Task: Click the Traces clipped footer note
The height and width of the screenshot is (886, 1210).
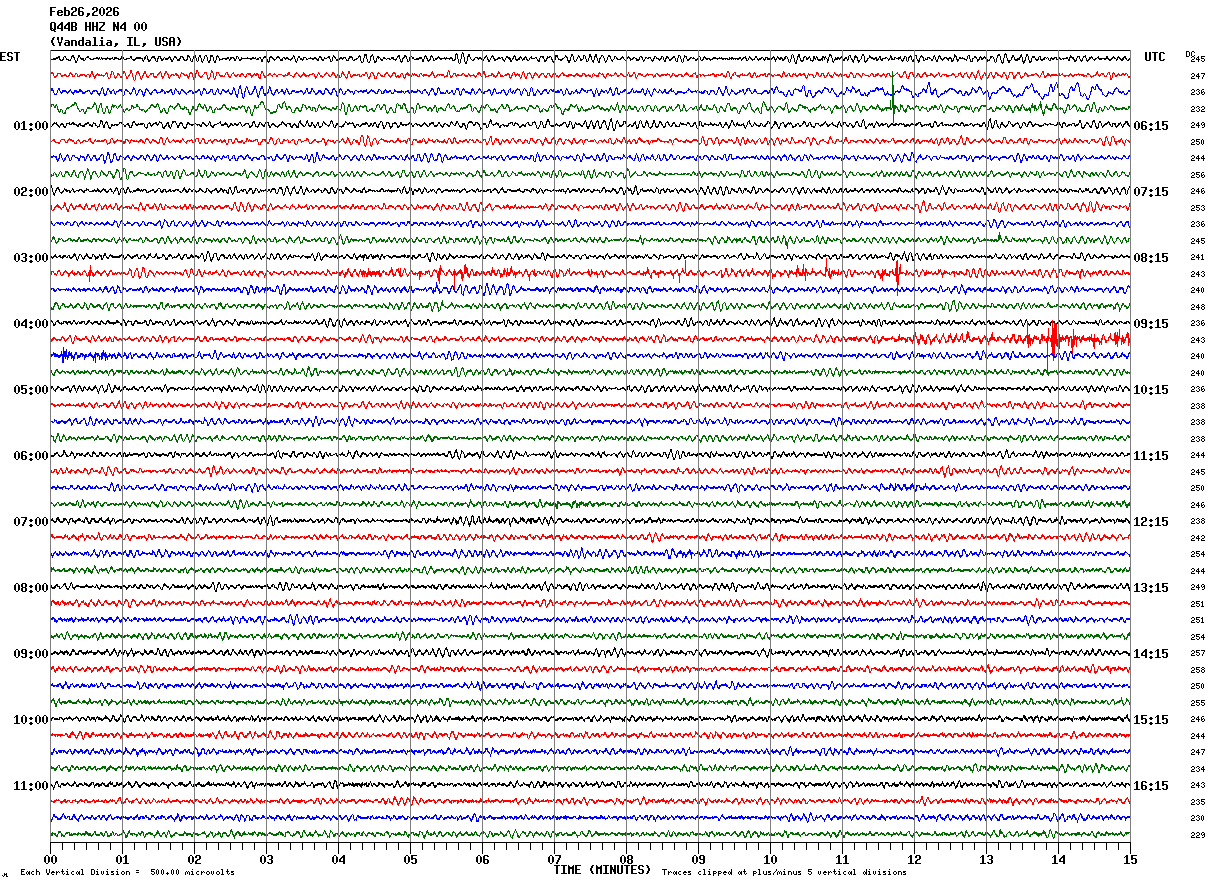Action: pyautogui.click(x=784, y=872)
